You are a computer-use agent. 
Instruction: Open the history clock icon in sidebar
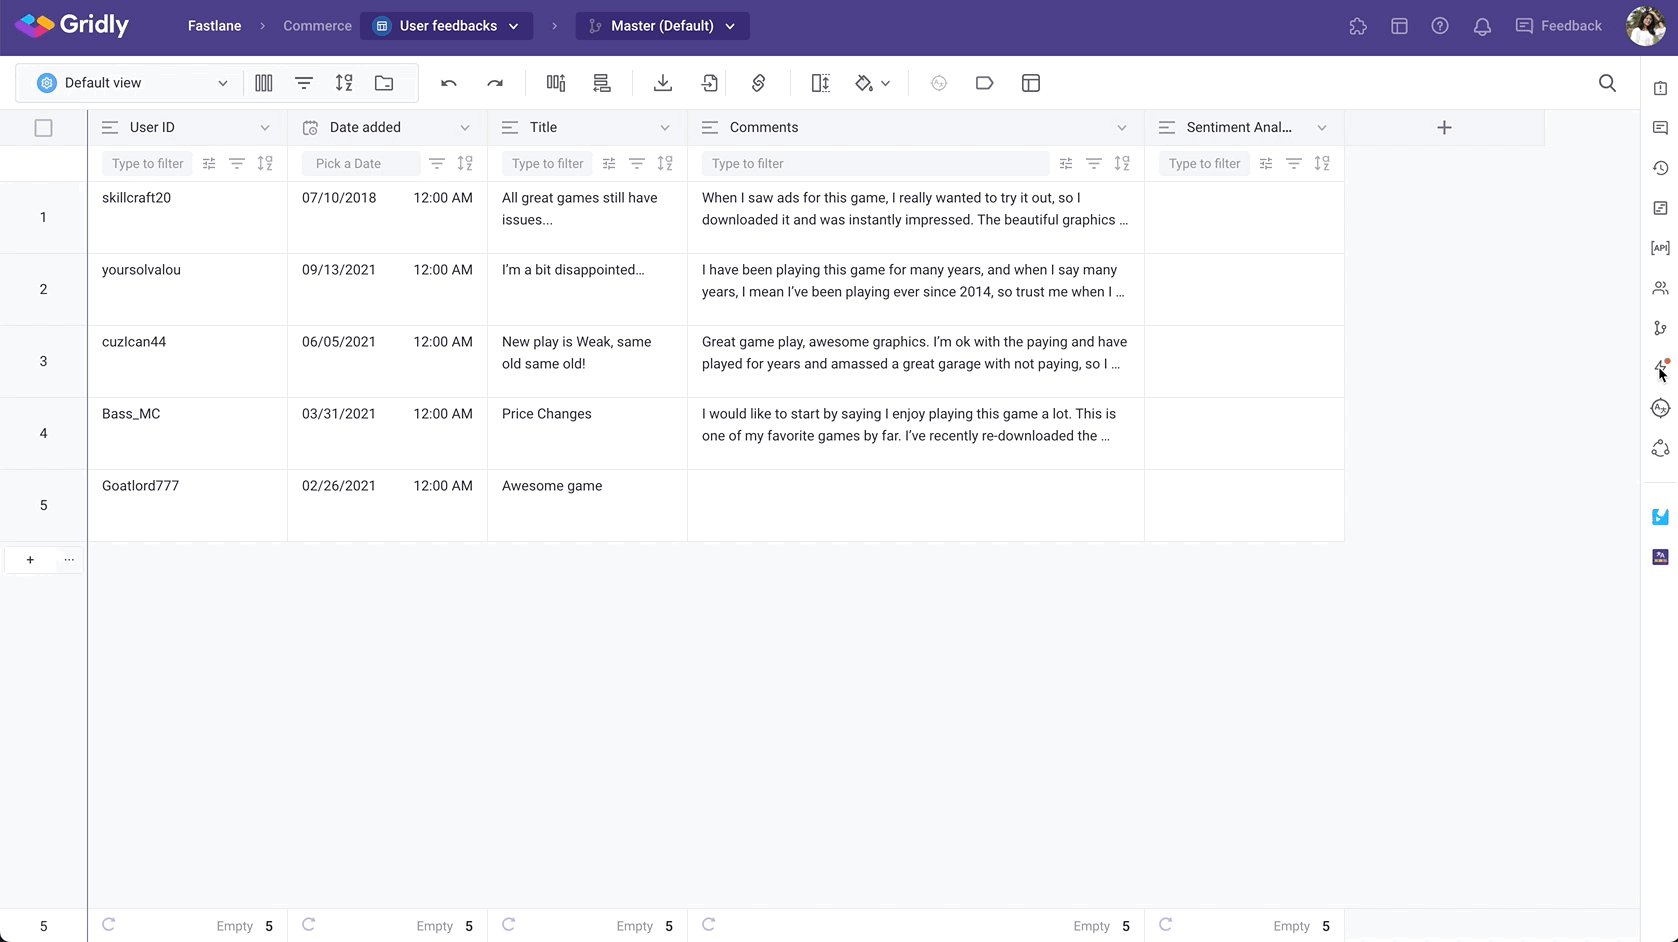[x=1660, y=168]
